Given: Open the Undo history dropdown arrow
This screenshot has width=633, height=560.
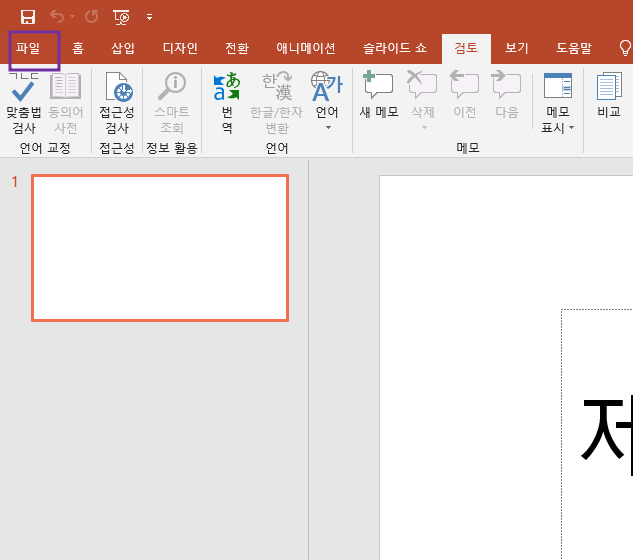Looking at the screenshot, I should tap(73, 17).
